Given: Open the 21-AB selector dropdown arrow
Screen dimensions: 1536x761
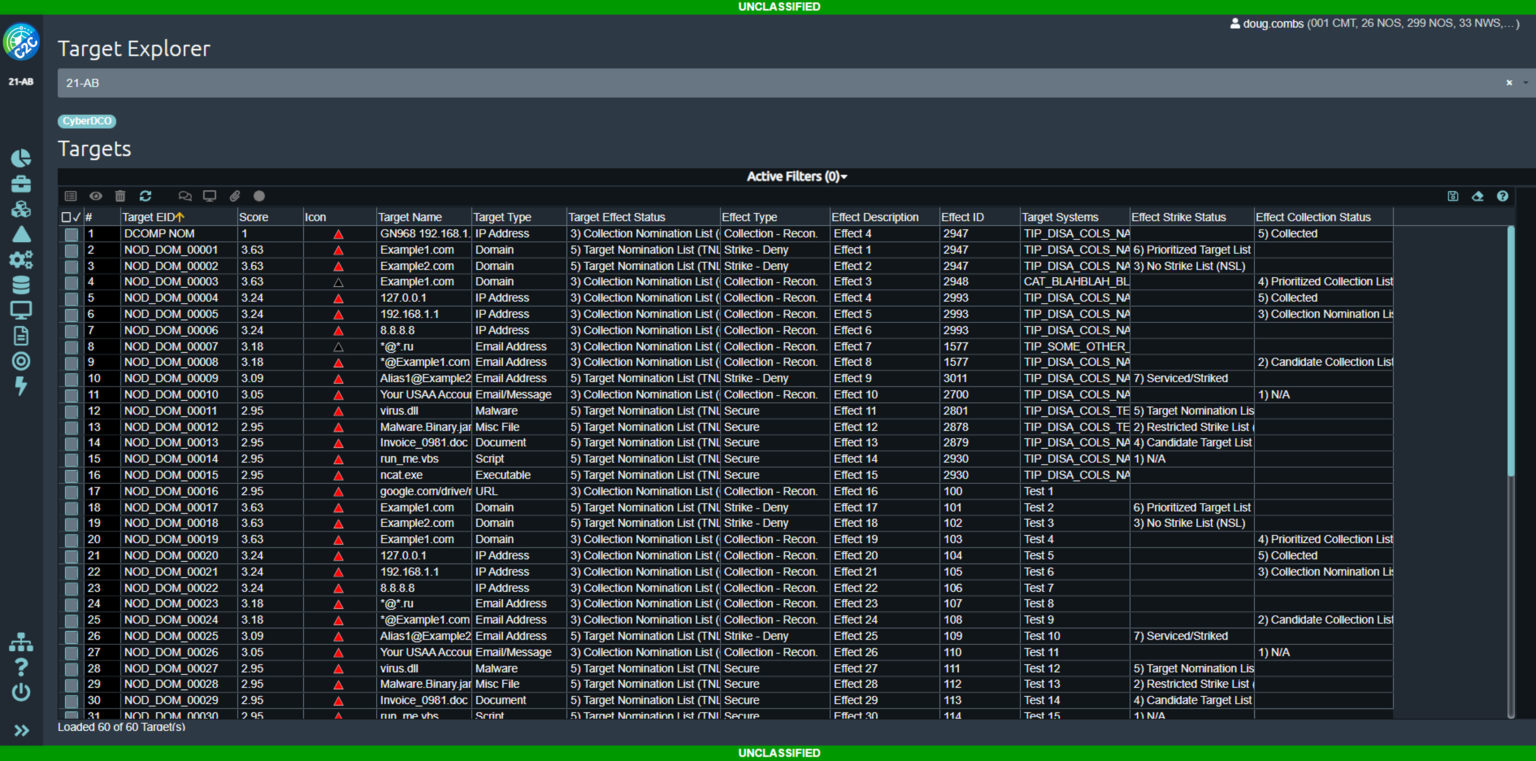Looking at the screenshot, I should coord(1526,83).
